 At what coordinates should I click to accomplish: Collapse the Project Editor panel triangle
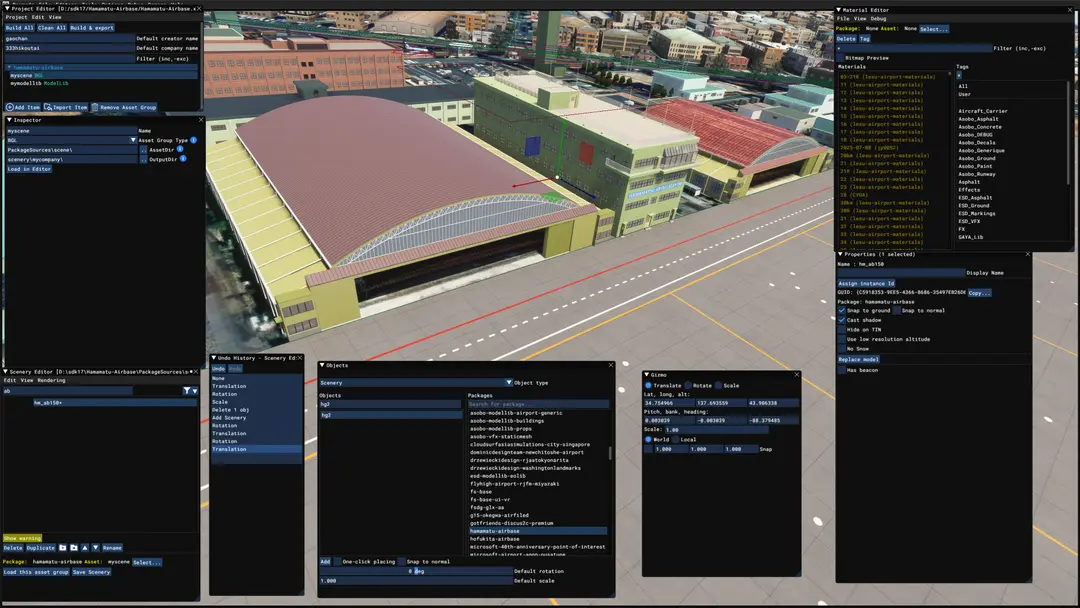point(8,8)
